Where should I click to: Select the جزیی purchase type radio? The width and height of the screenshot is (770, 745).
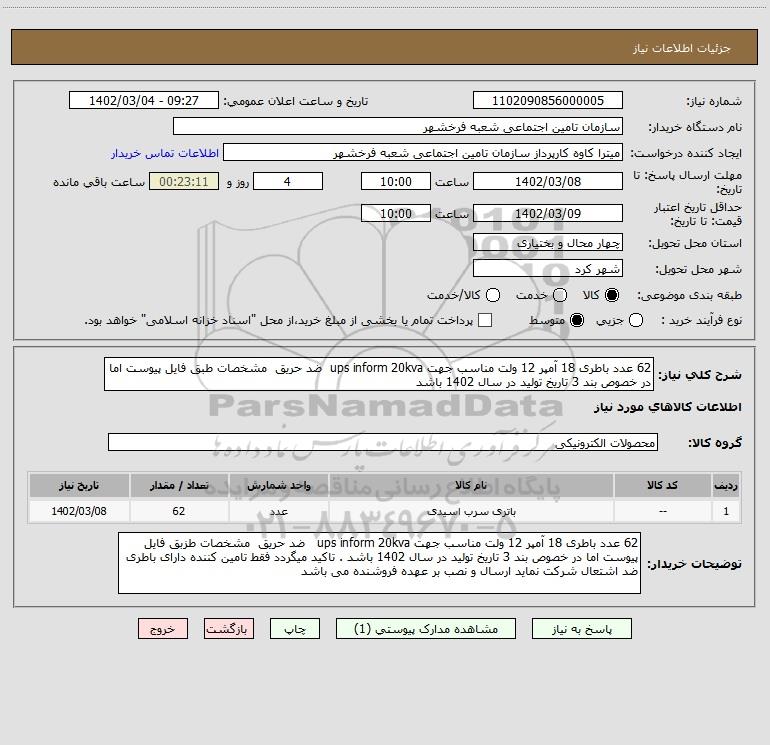point(636,320)
